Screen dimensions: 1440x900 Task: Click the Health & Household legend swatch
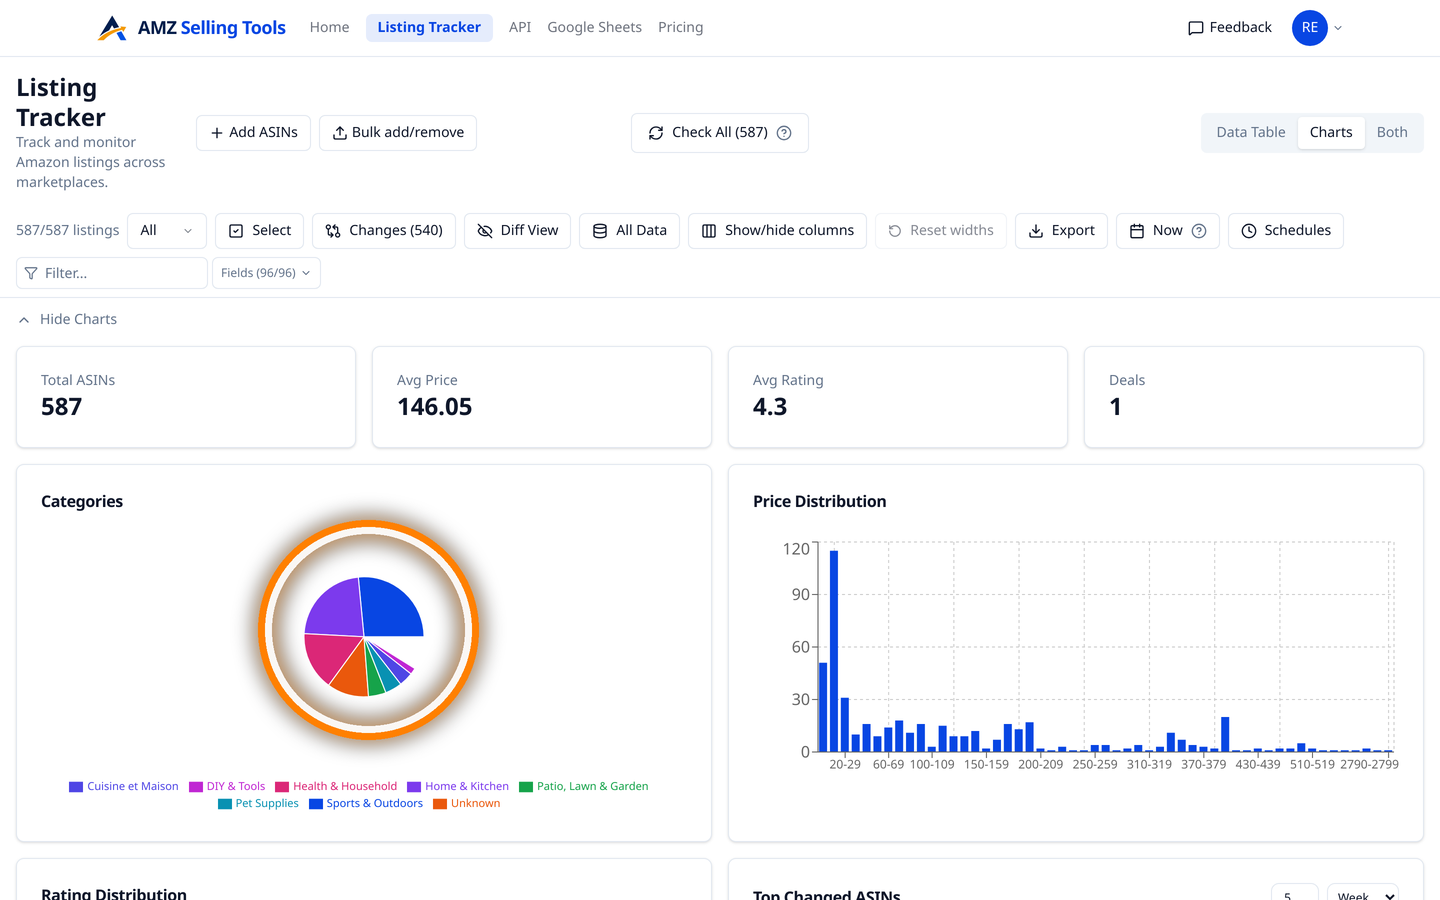click(282, 787)
